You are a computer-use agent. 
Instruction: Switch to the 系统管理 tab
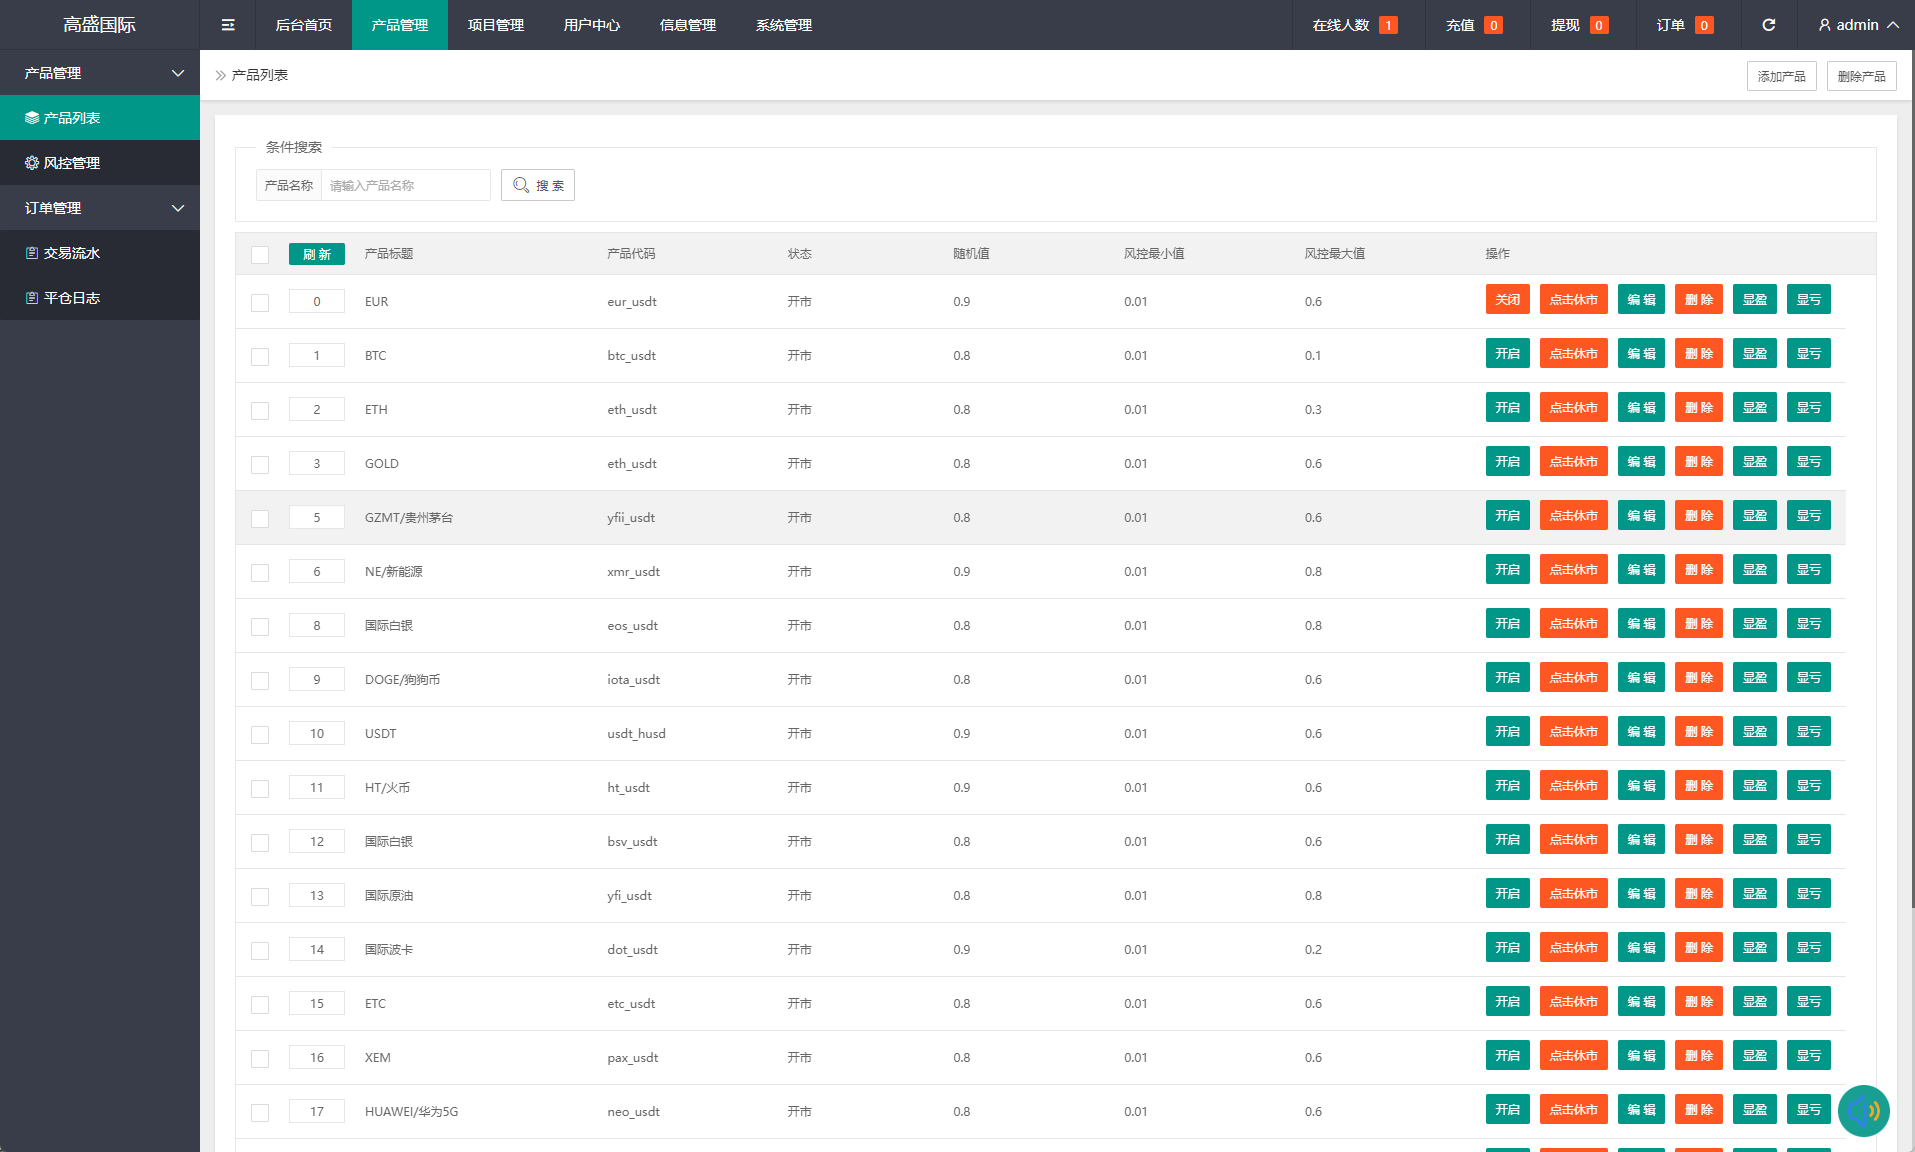[784, 25]
